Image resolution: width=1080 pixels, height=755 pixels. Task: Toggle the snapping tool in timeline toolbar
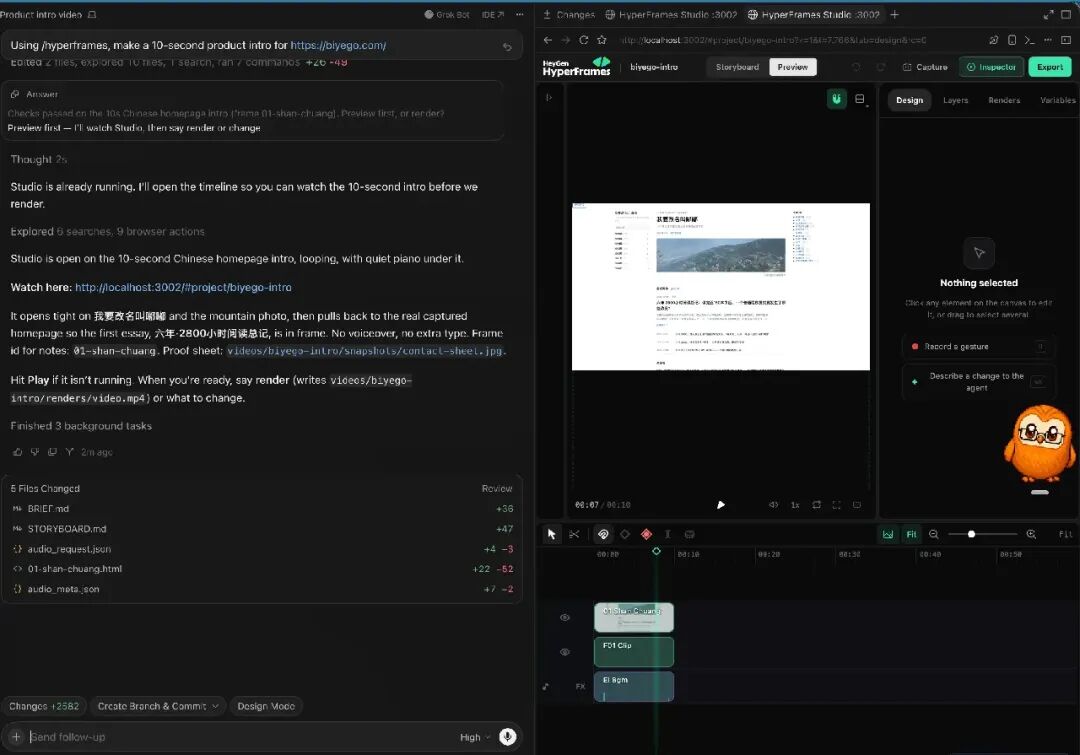click(603, 534)
